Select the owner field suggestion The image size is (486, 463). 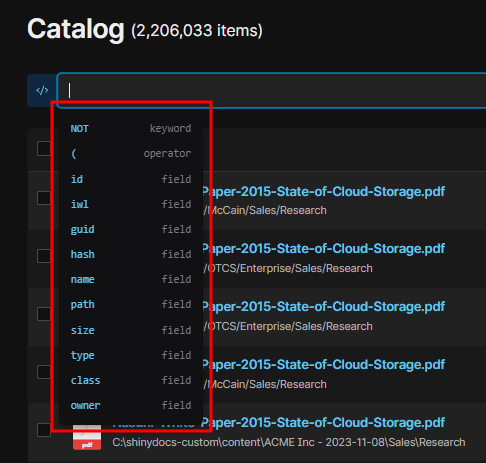pos(131,405)
